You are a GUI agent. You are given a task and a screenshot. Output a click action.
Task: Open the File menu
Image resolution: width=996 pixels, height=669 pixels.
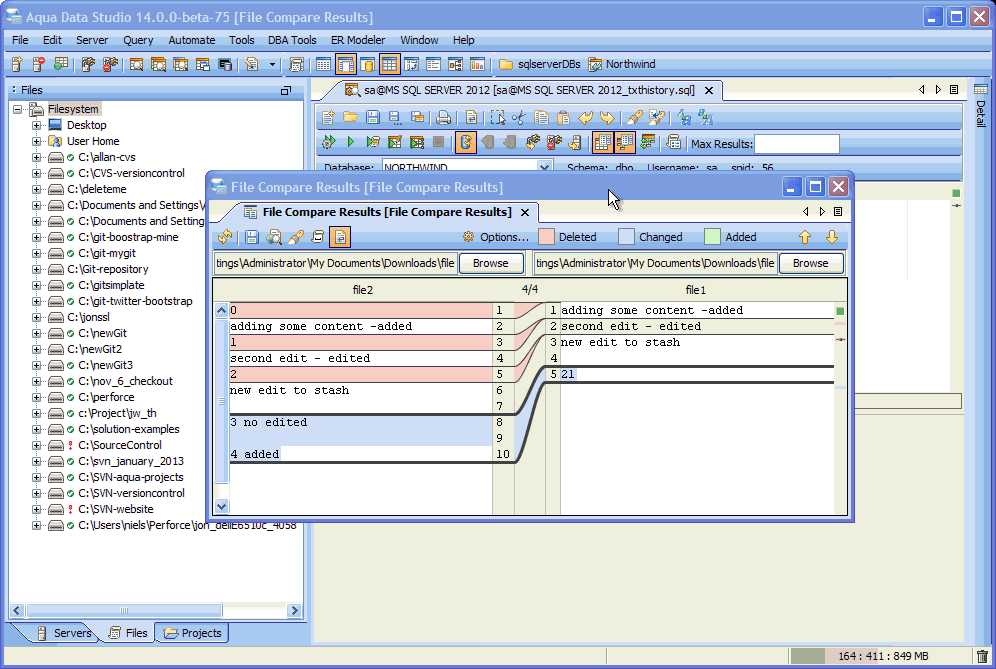[20, 40]
